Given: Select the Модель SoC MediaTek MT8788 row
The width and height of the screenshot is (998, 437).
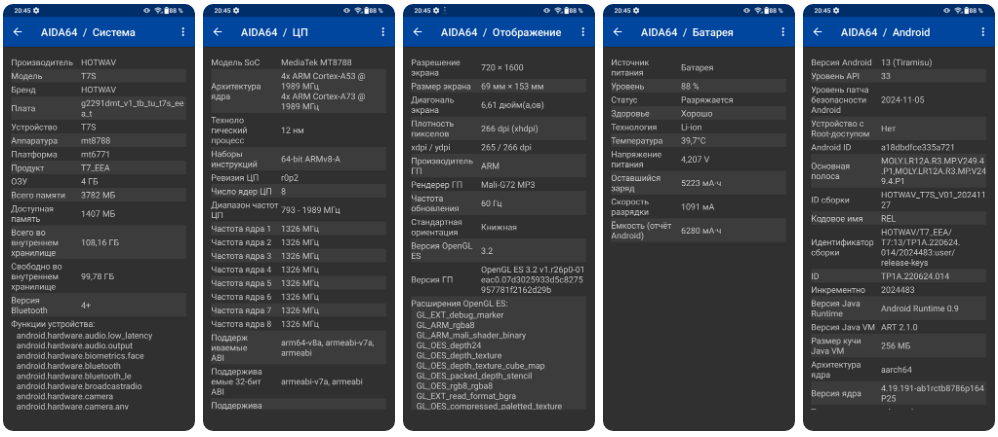Looking at the screenshot, I should pos(295,62).
